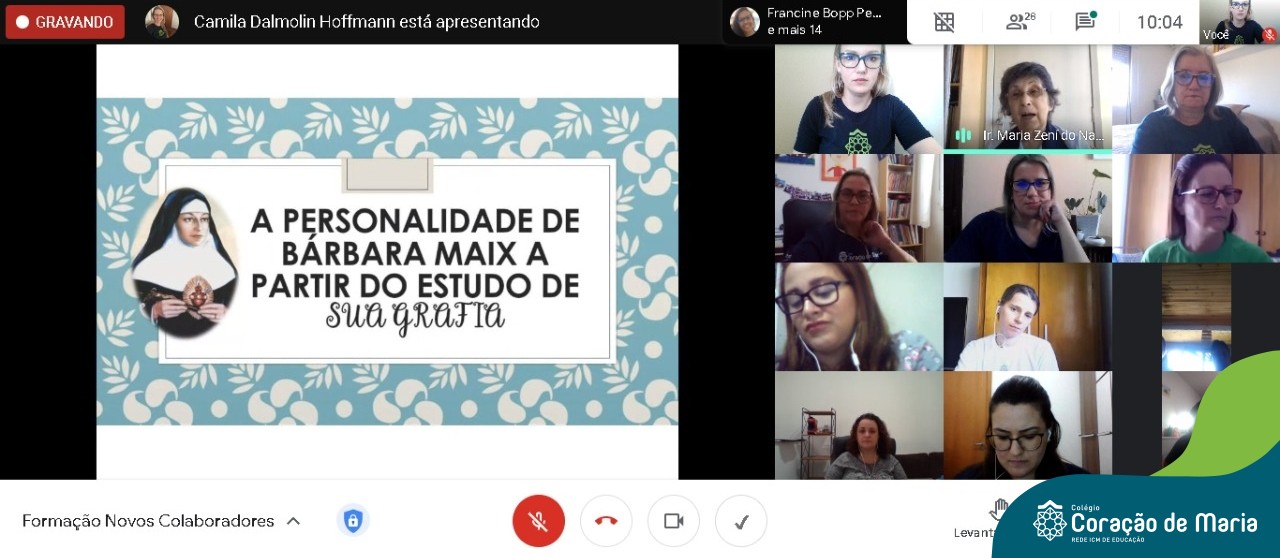The image size is (1280, 558).
Task: Click the Francine Bopp avatar in the top bar
Action: tap(745, 22)
